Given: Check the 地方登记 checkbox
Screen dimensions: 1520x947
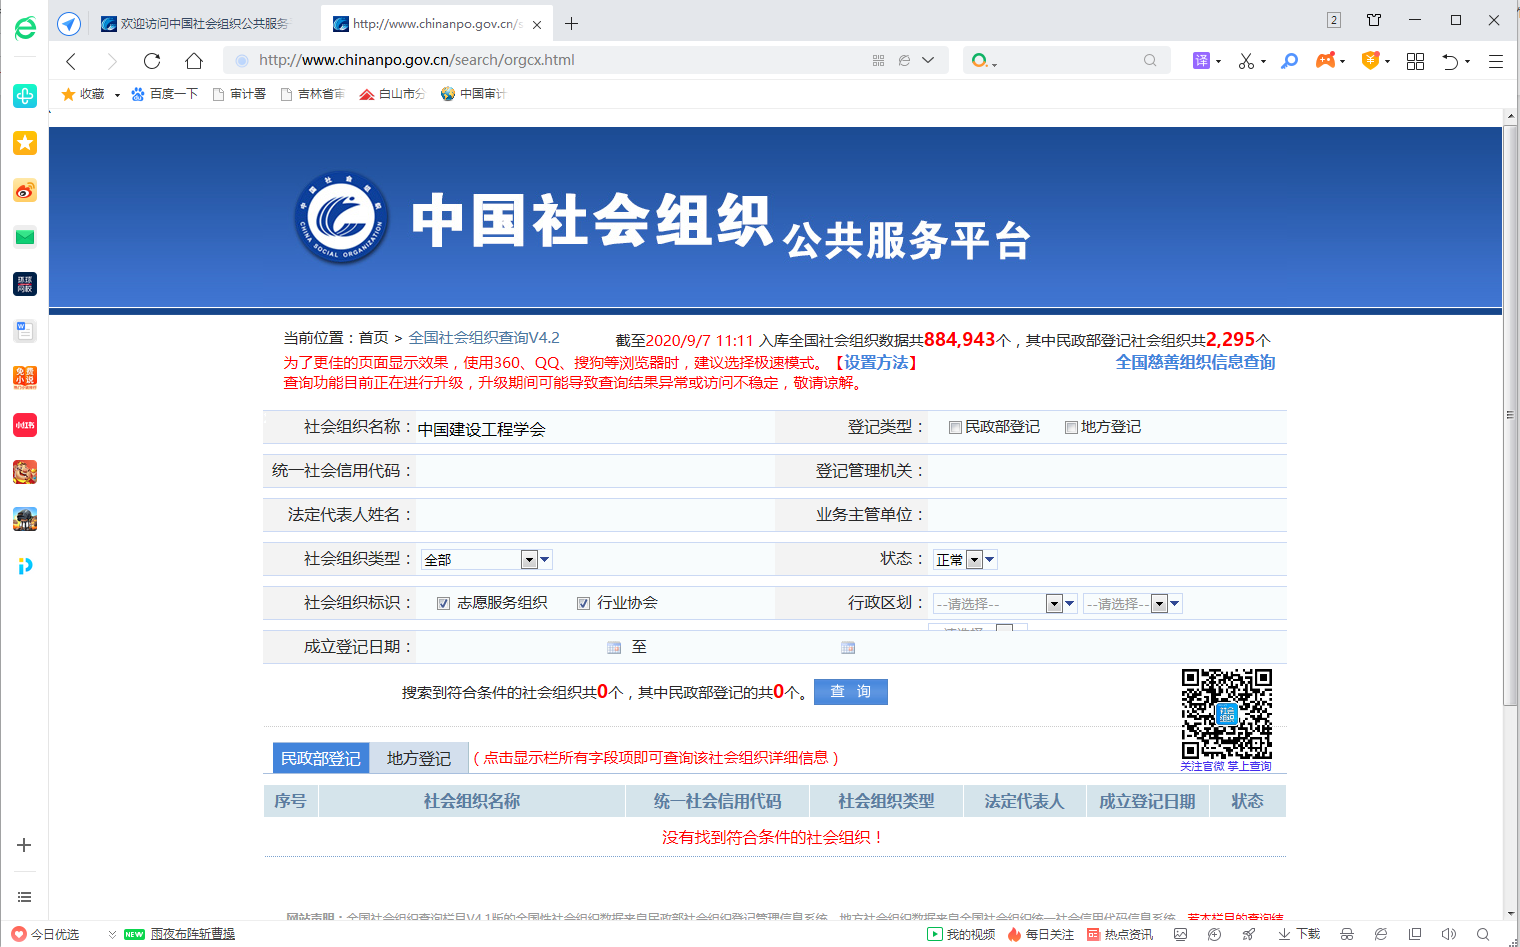Looking at the screenshot, I should 1071,428.
